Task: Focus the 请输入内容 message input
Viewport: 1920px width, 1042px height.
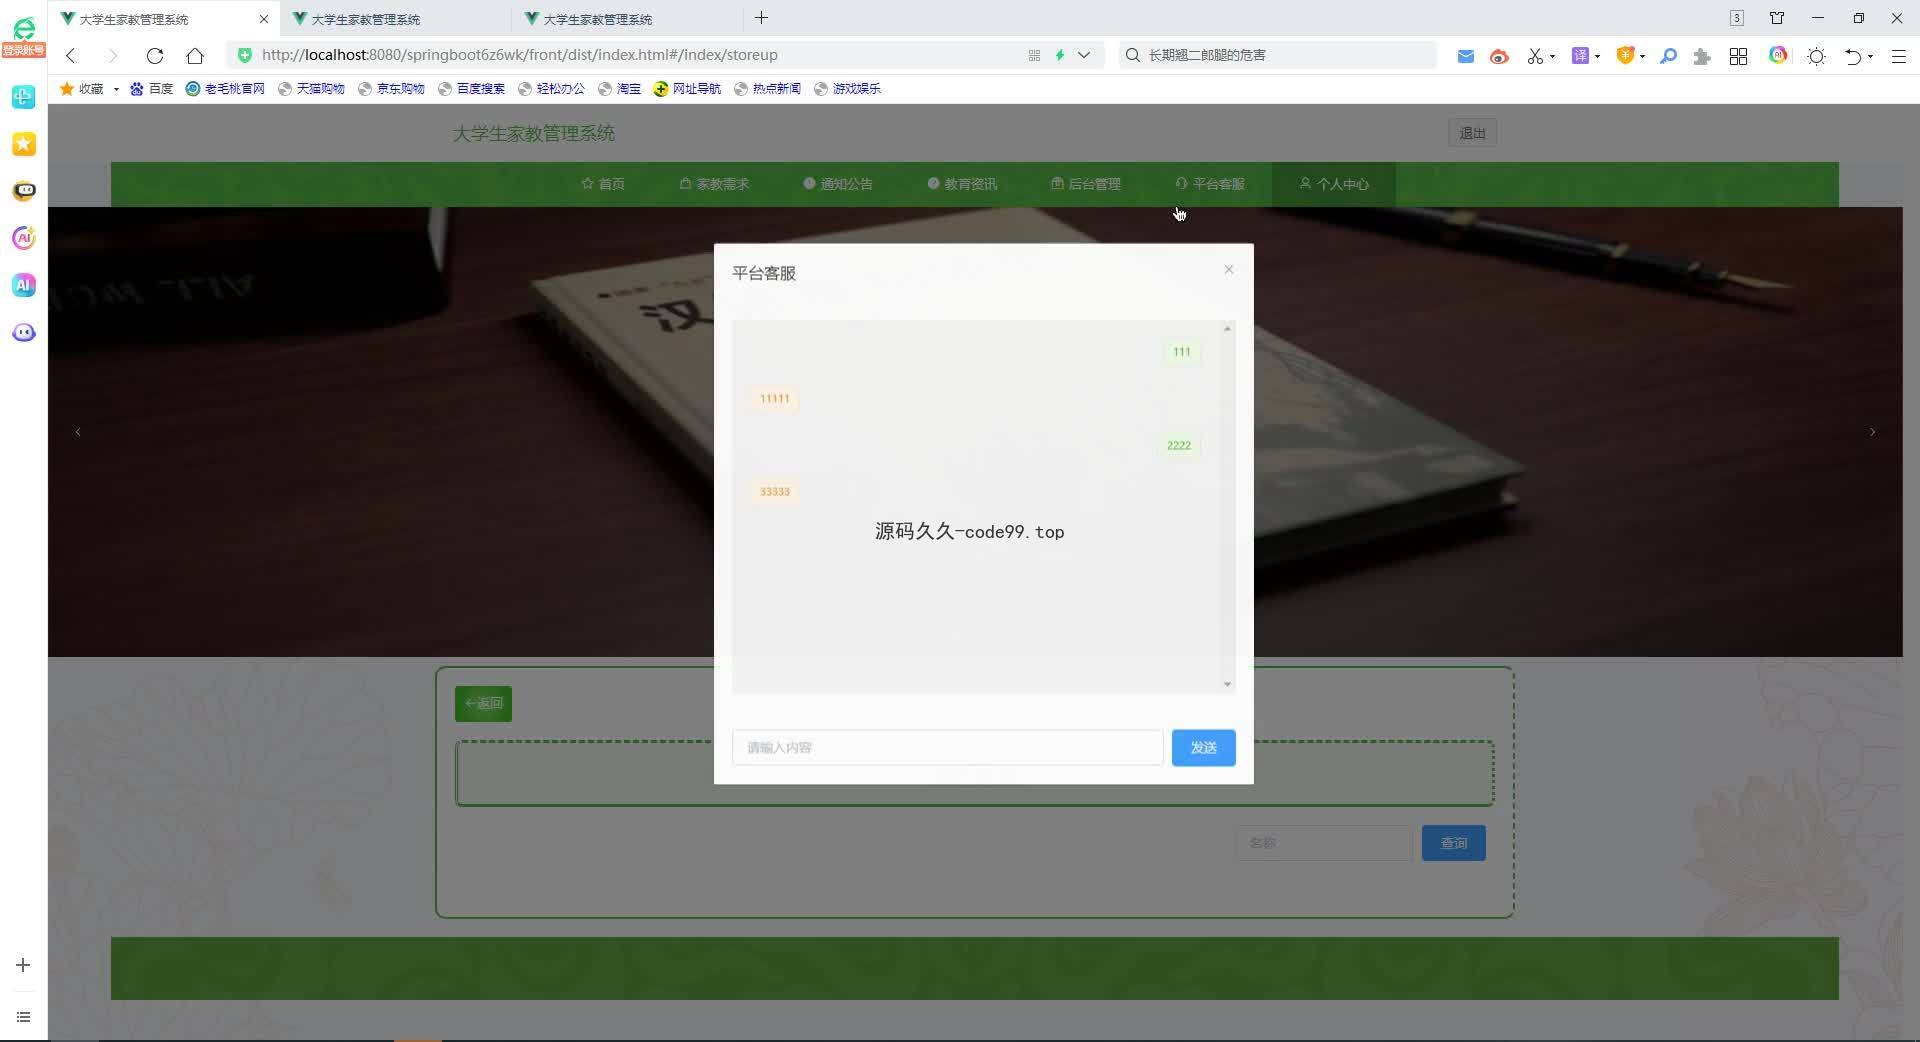Action: click(x=947, y=748)
